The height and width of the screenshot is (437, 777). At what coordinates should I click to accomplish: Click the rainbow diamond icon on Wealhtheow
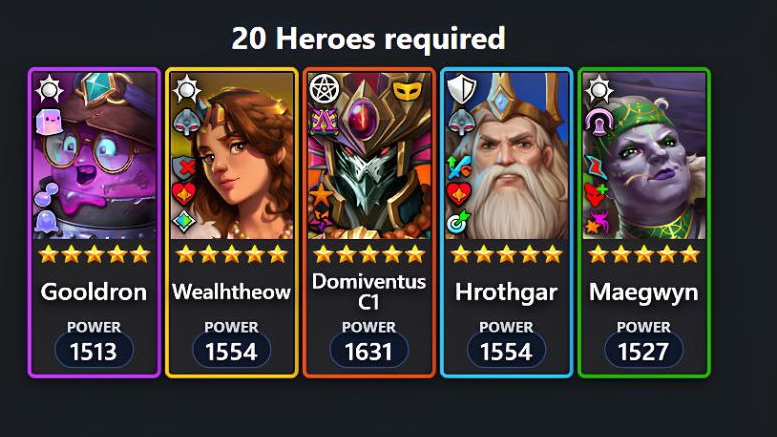pyautogui.click(x=184, y=221)
